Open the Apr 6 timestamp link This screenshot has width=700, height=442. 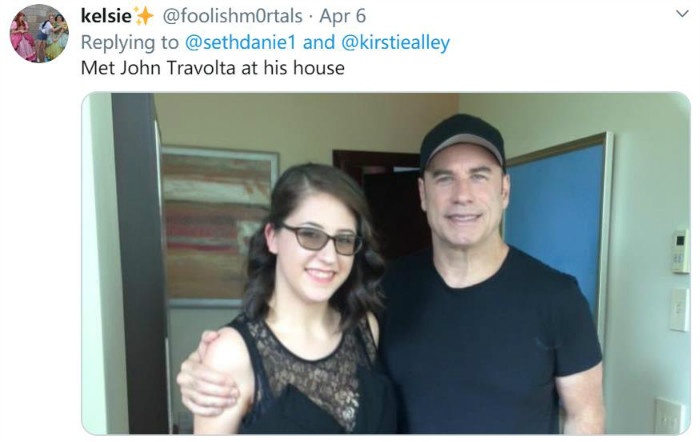click(x=343, y=17)
